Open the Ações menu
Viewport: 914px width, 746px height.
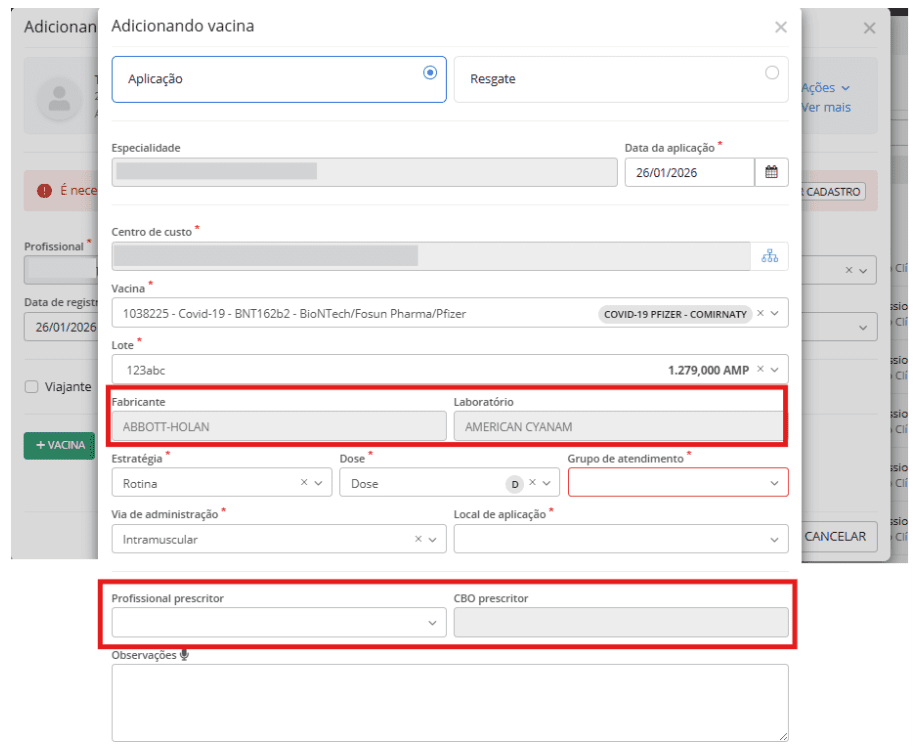[x=826, y=88]
